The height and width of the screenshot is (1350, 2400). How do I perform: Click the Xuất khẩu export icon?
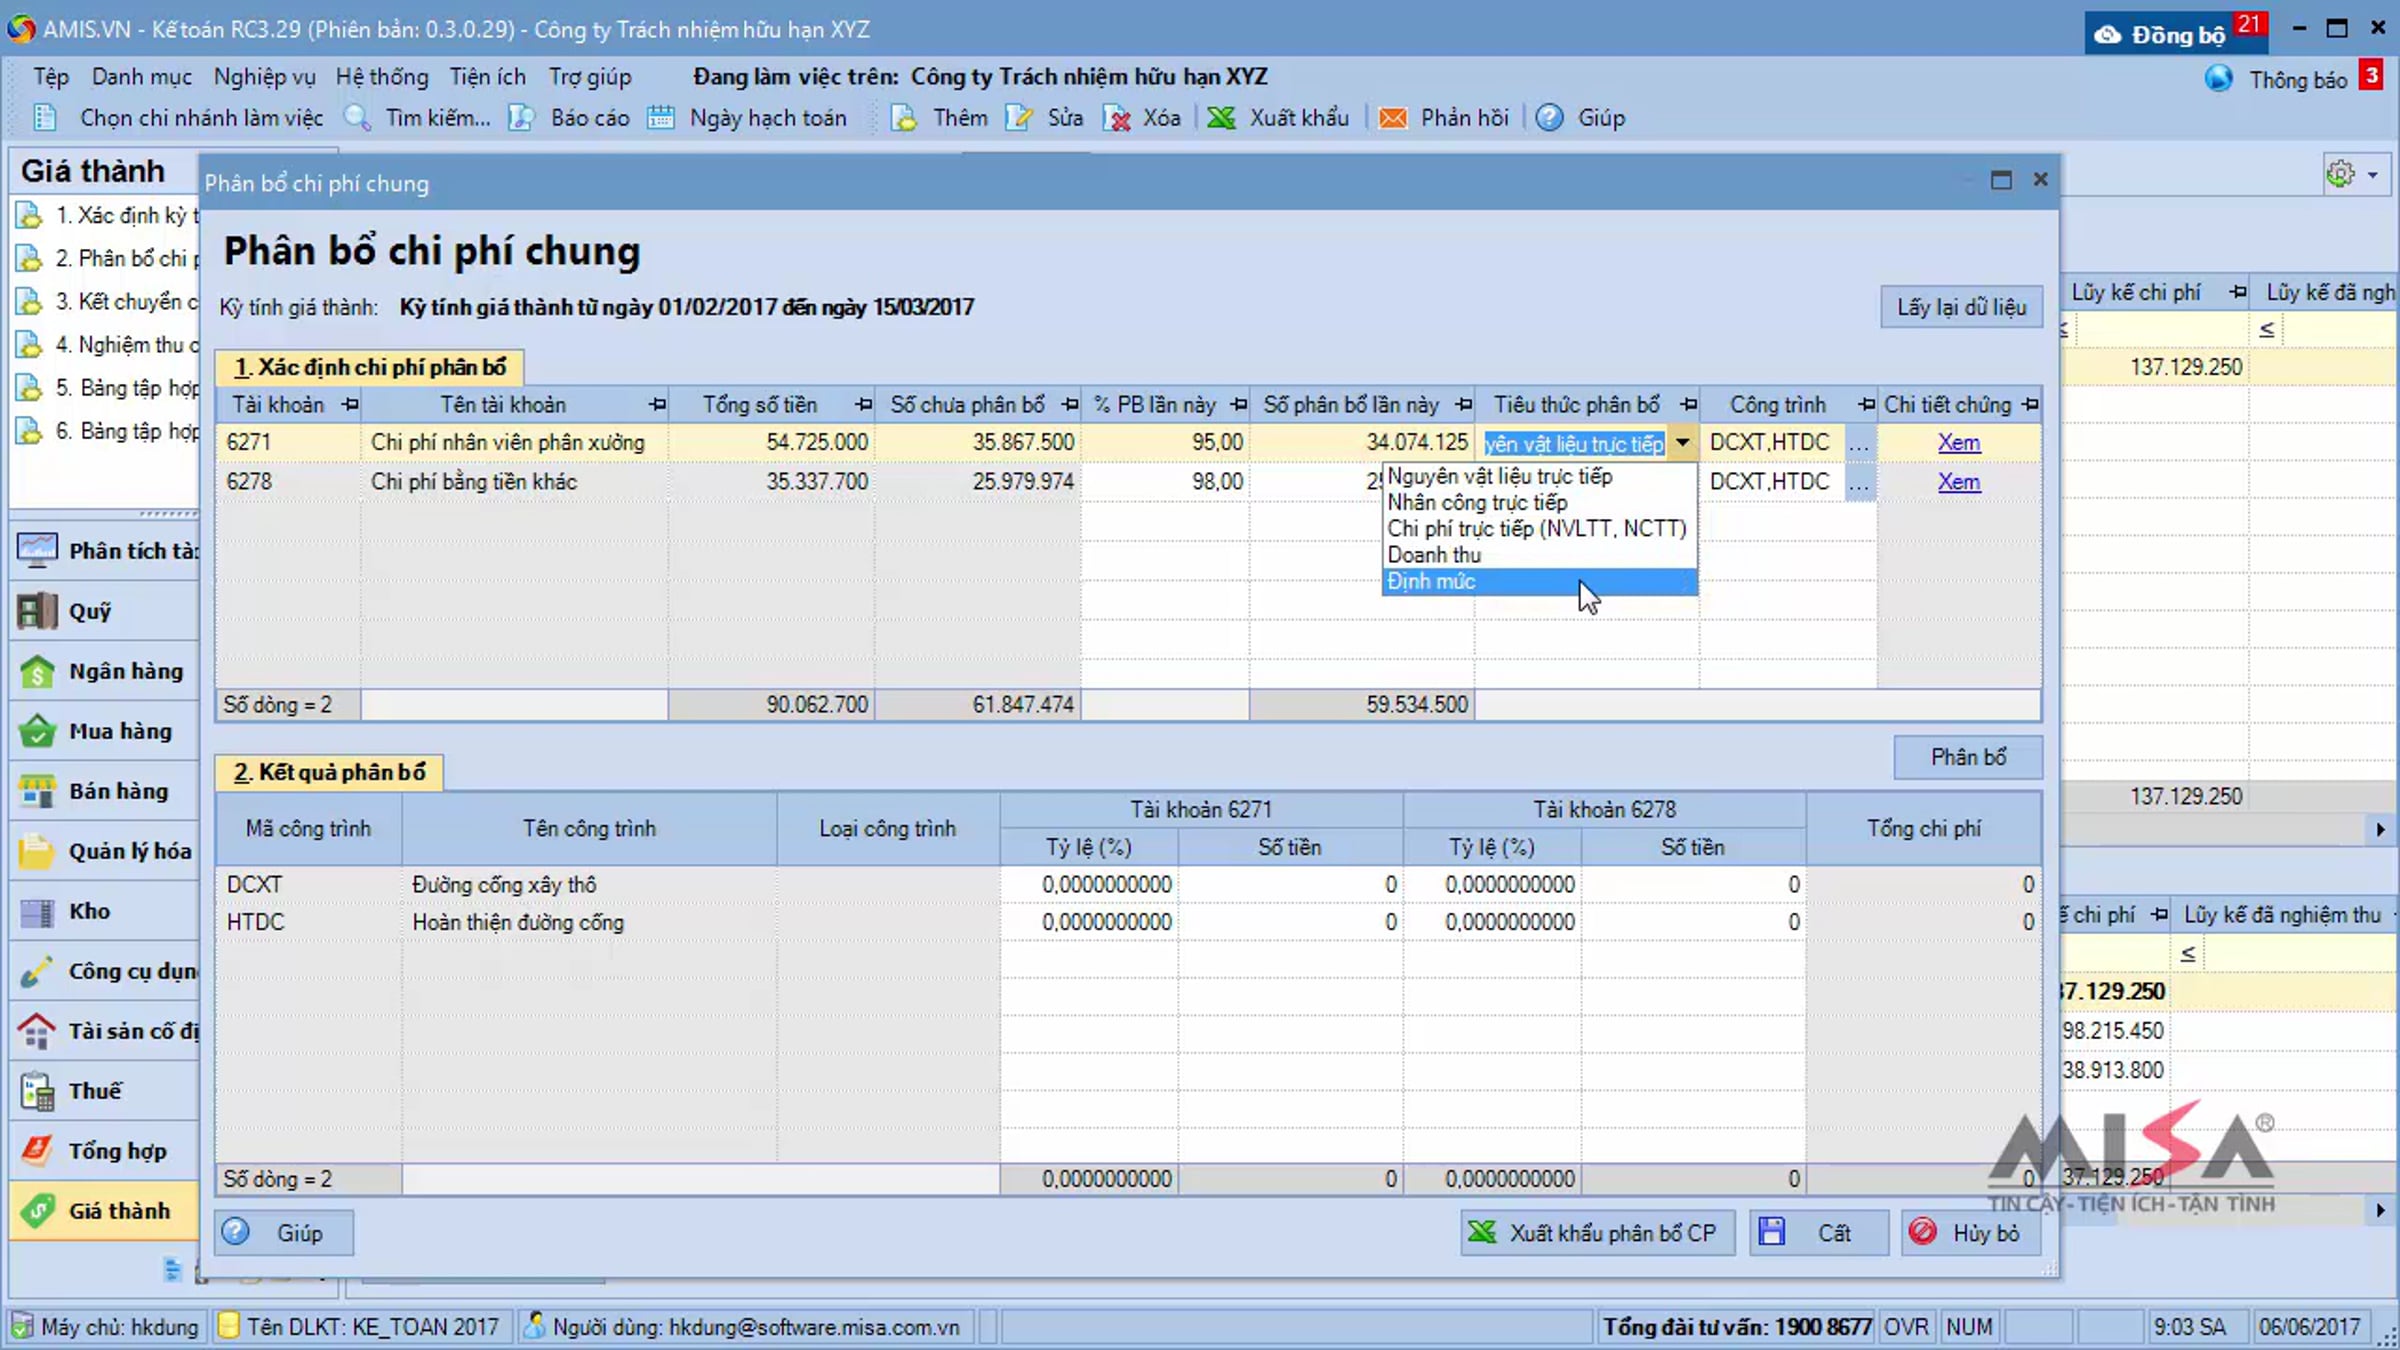(1221, 118)
